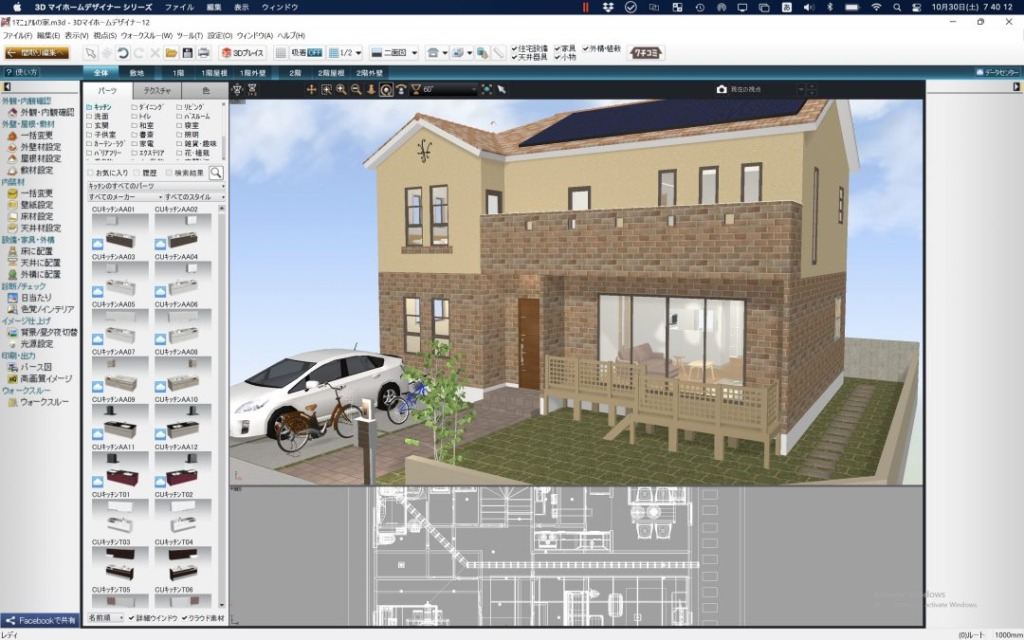The image size is (1024, 640).
Task: Click the parts list scrollbar down arrow
Action: 221,604
